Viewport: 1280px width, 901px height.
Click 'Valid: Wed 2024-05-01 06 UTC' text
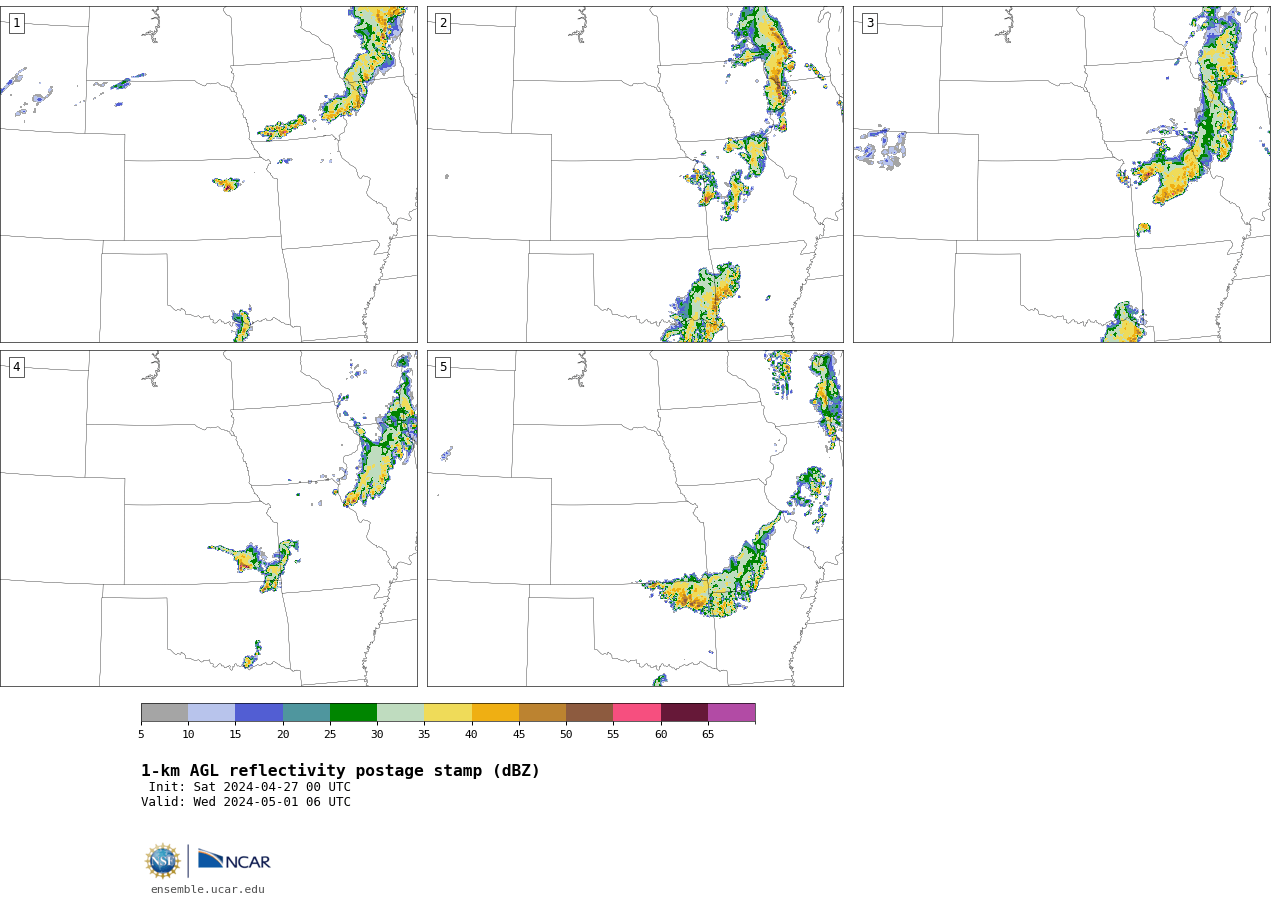click(x=246, y=802)
